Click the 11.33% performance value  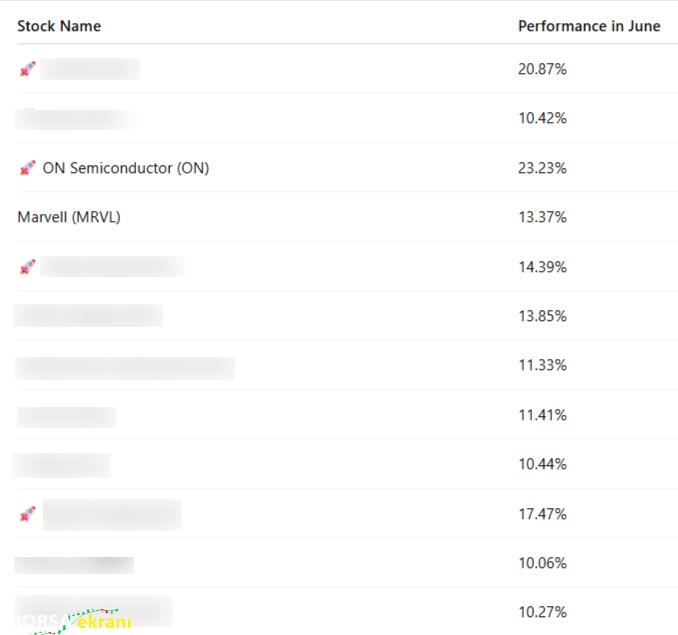click(x=542, y=365)
